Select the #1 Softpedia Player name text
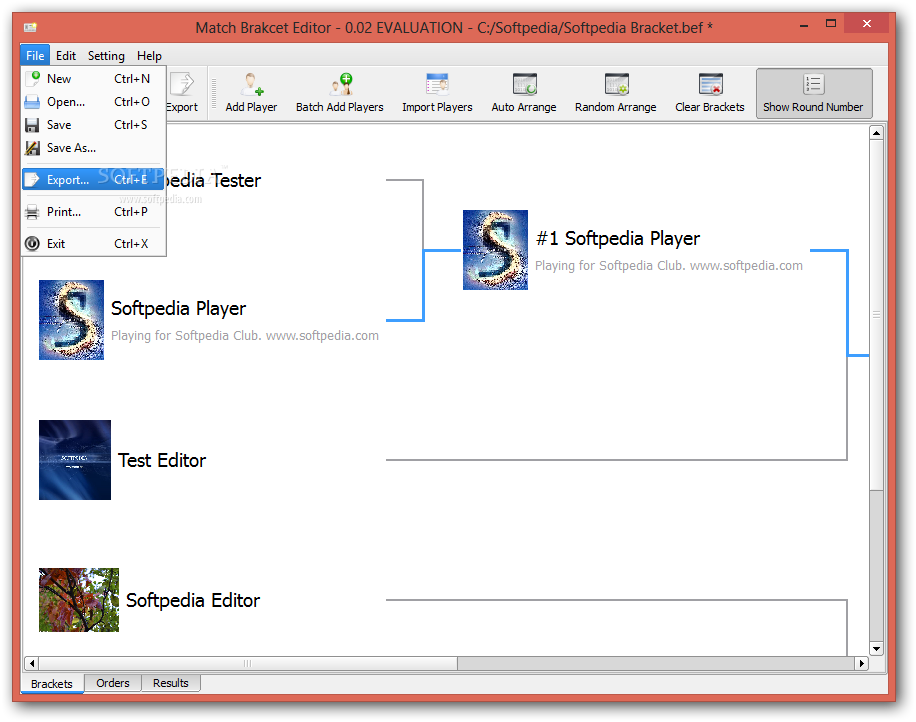 [617, 238]
